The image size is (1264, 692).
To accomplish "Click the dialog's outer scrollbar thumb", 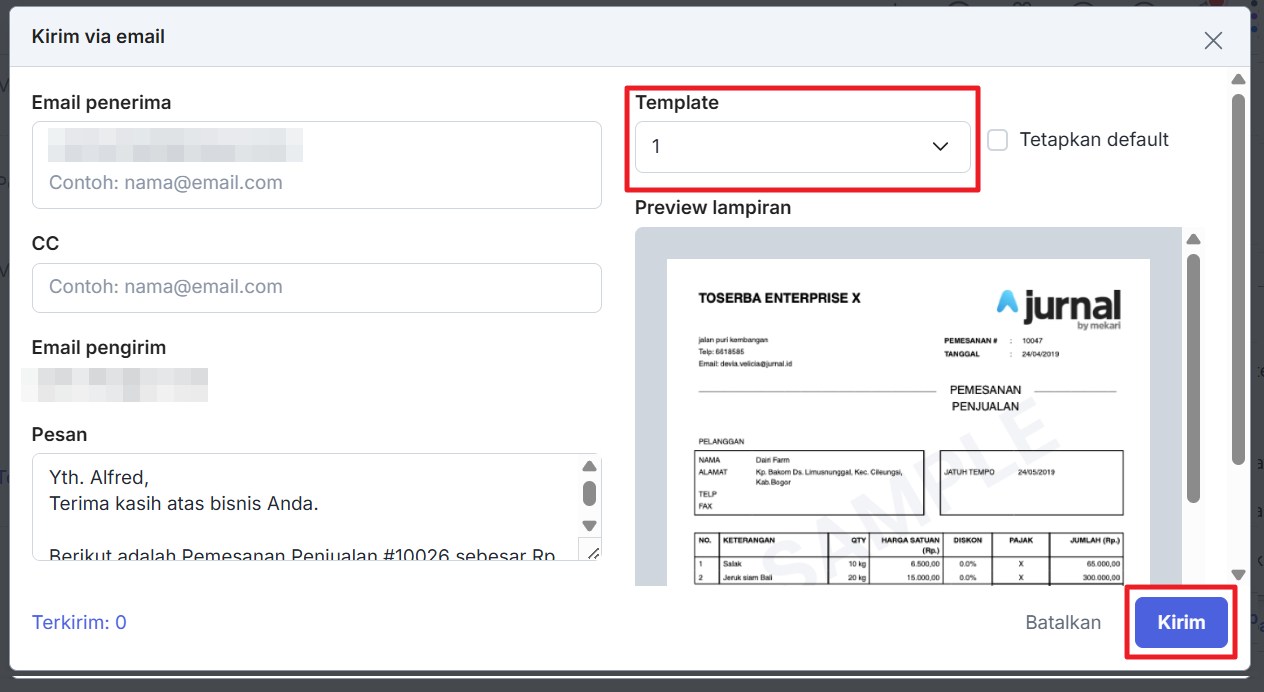I will (x=1238, y=280).
